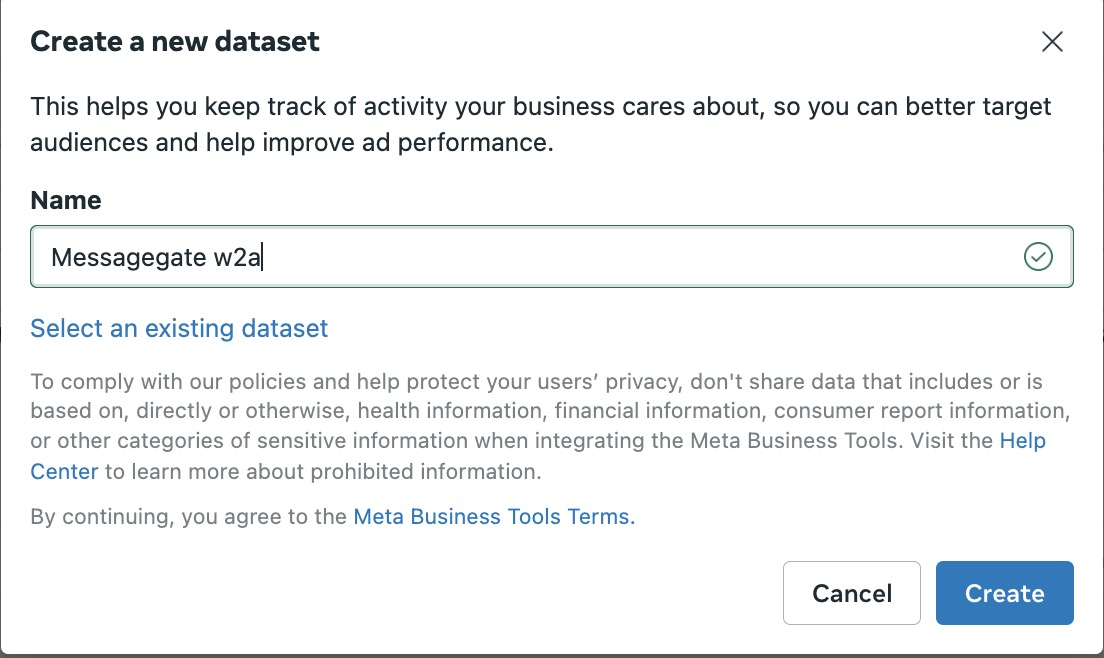Open the "Select an existing dataset" link
Viewport: 1104px width, 658px height.
[x=179, y=328]
